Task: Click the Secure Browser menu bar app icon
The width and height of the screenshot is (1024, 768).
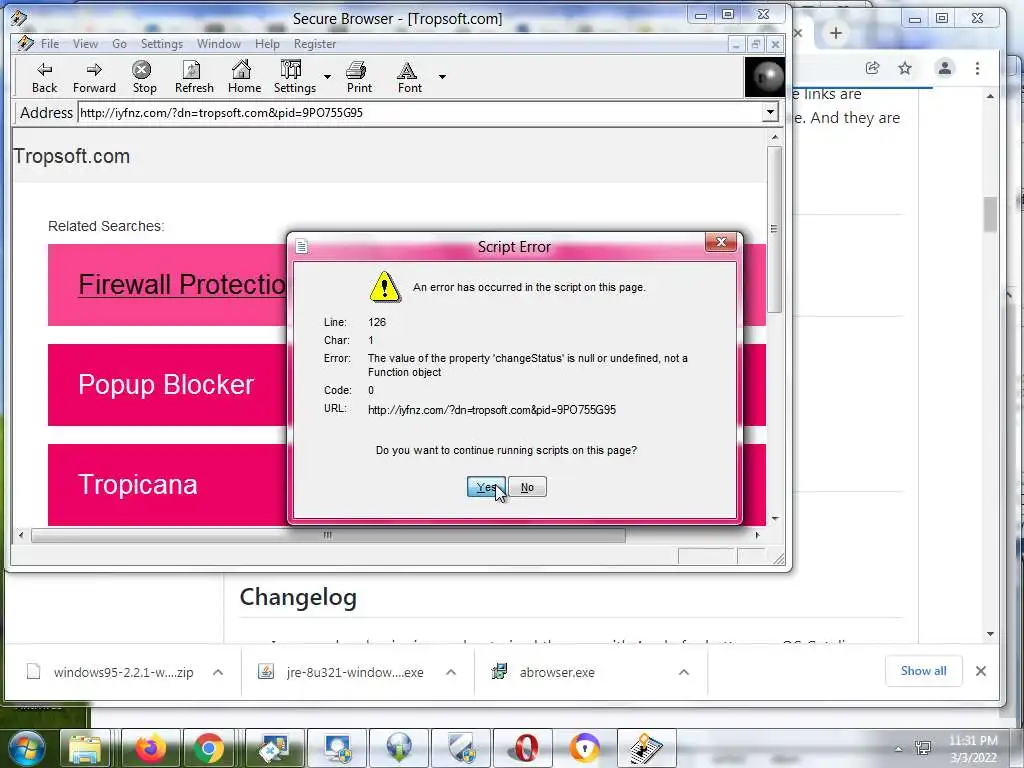Action: point(25,44)
